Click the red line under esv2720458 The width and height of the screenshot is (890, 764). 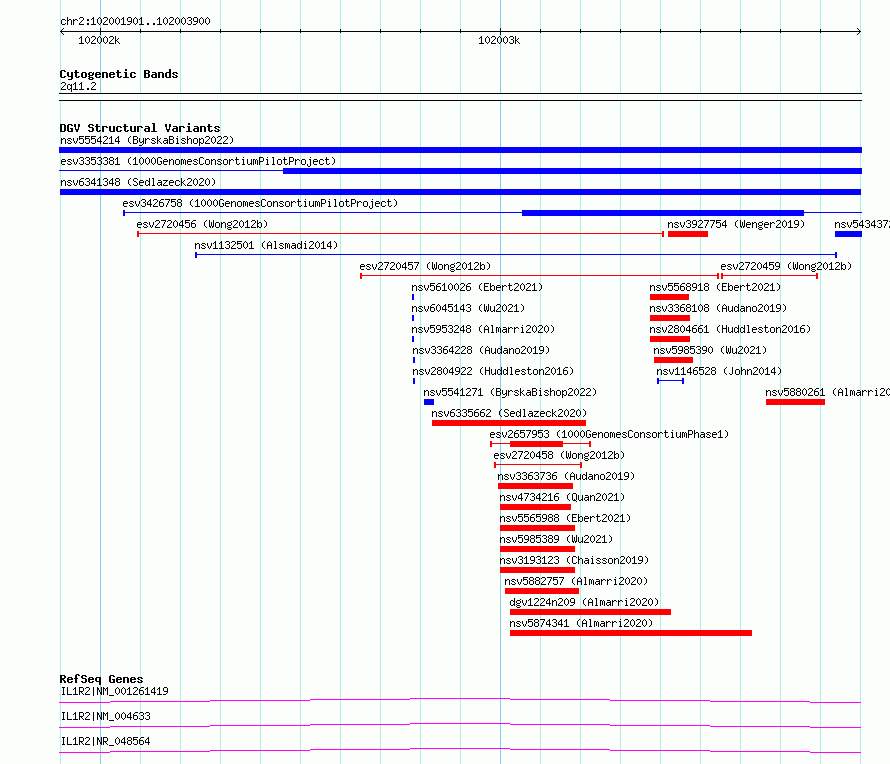(538, 465)
